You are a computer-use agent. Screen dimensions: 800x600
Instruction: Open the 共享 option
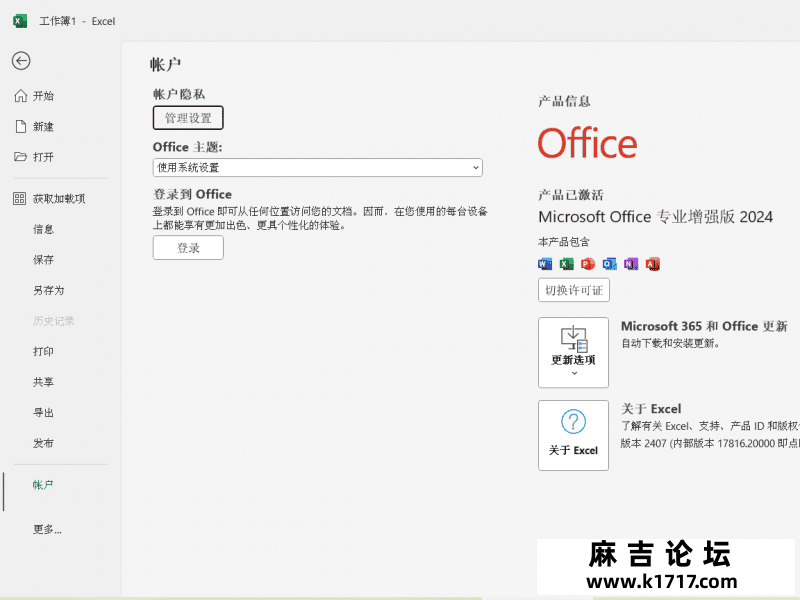(x=43, y=382)
